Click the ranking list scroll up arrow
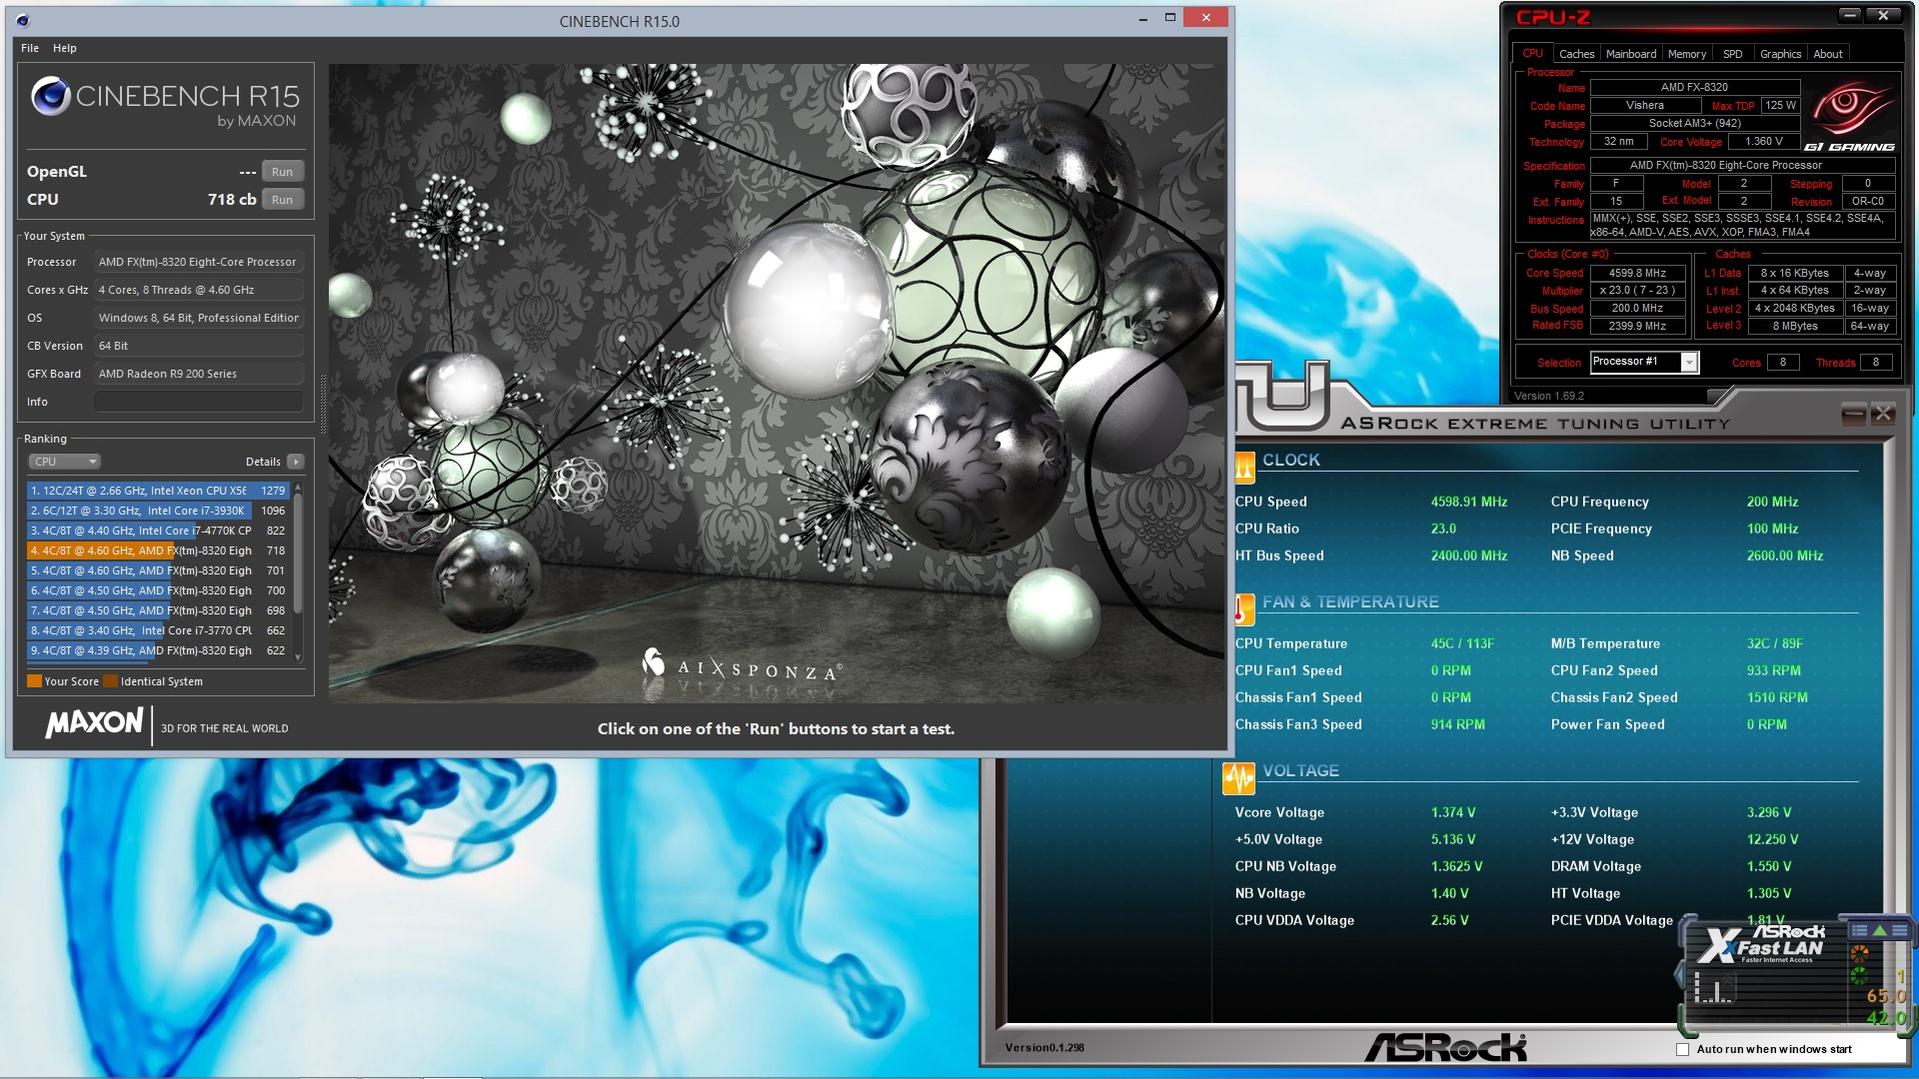The image size is (1919, 1079). tap(298, 487)
